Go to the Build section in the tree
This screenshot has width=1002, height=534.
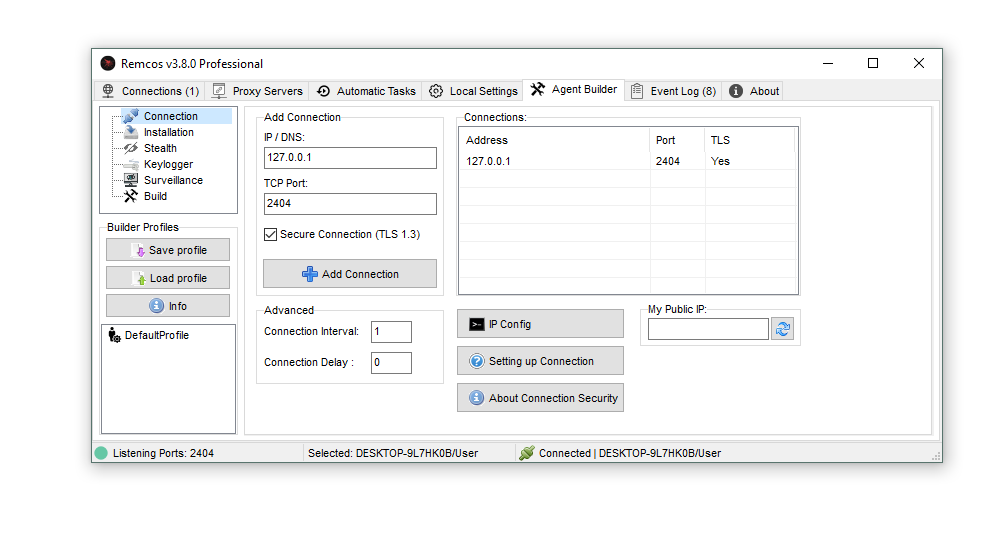pyautogui.click(x=155, y=196)
